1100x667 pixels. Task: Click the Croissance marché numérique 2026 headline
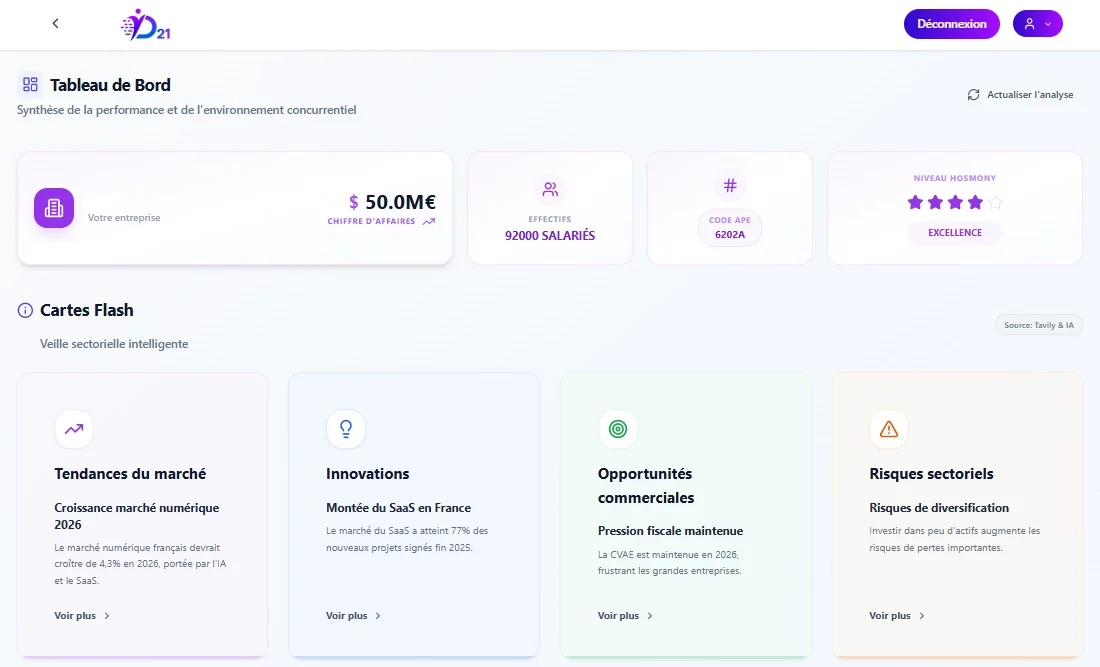[x=137, y=516]
